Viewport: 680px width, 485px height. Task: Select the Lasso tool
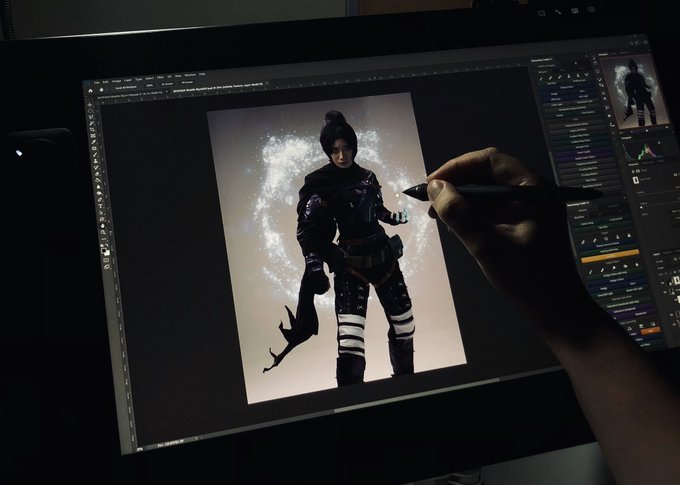point(91,117)
